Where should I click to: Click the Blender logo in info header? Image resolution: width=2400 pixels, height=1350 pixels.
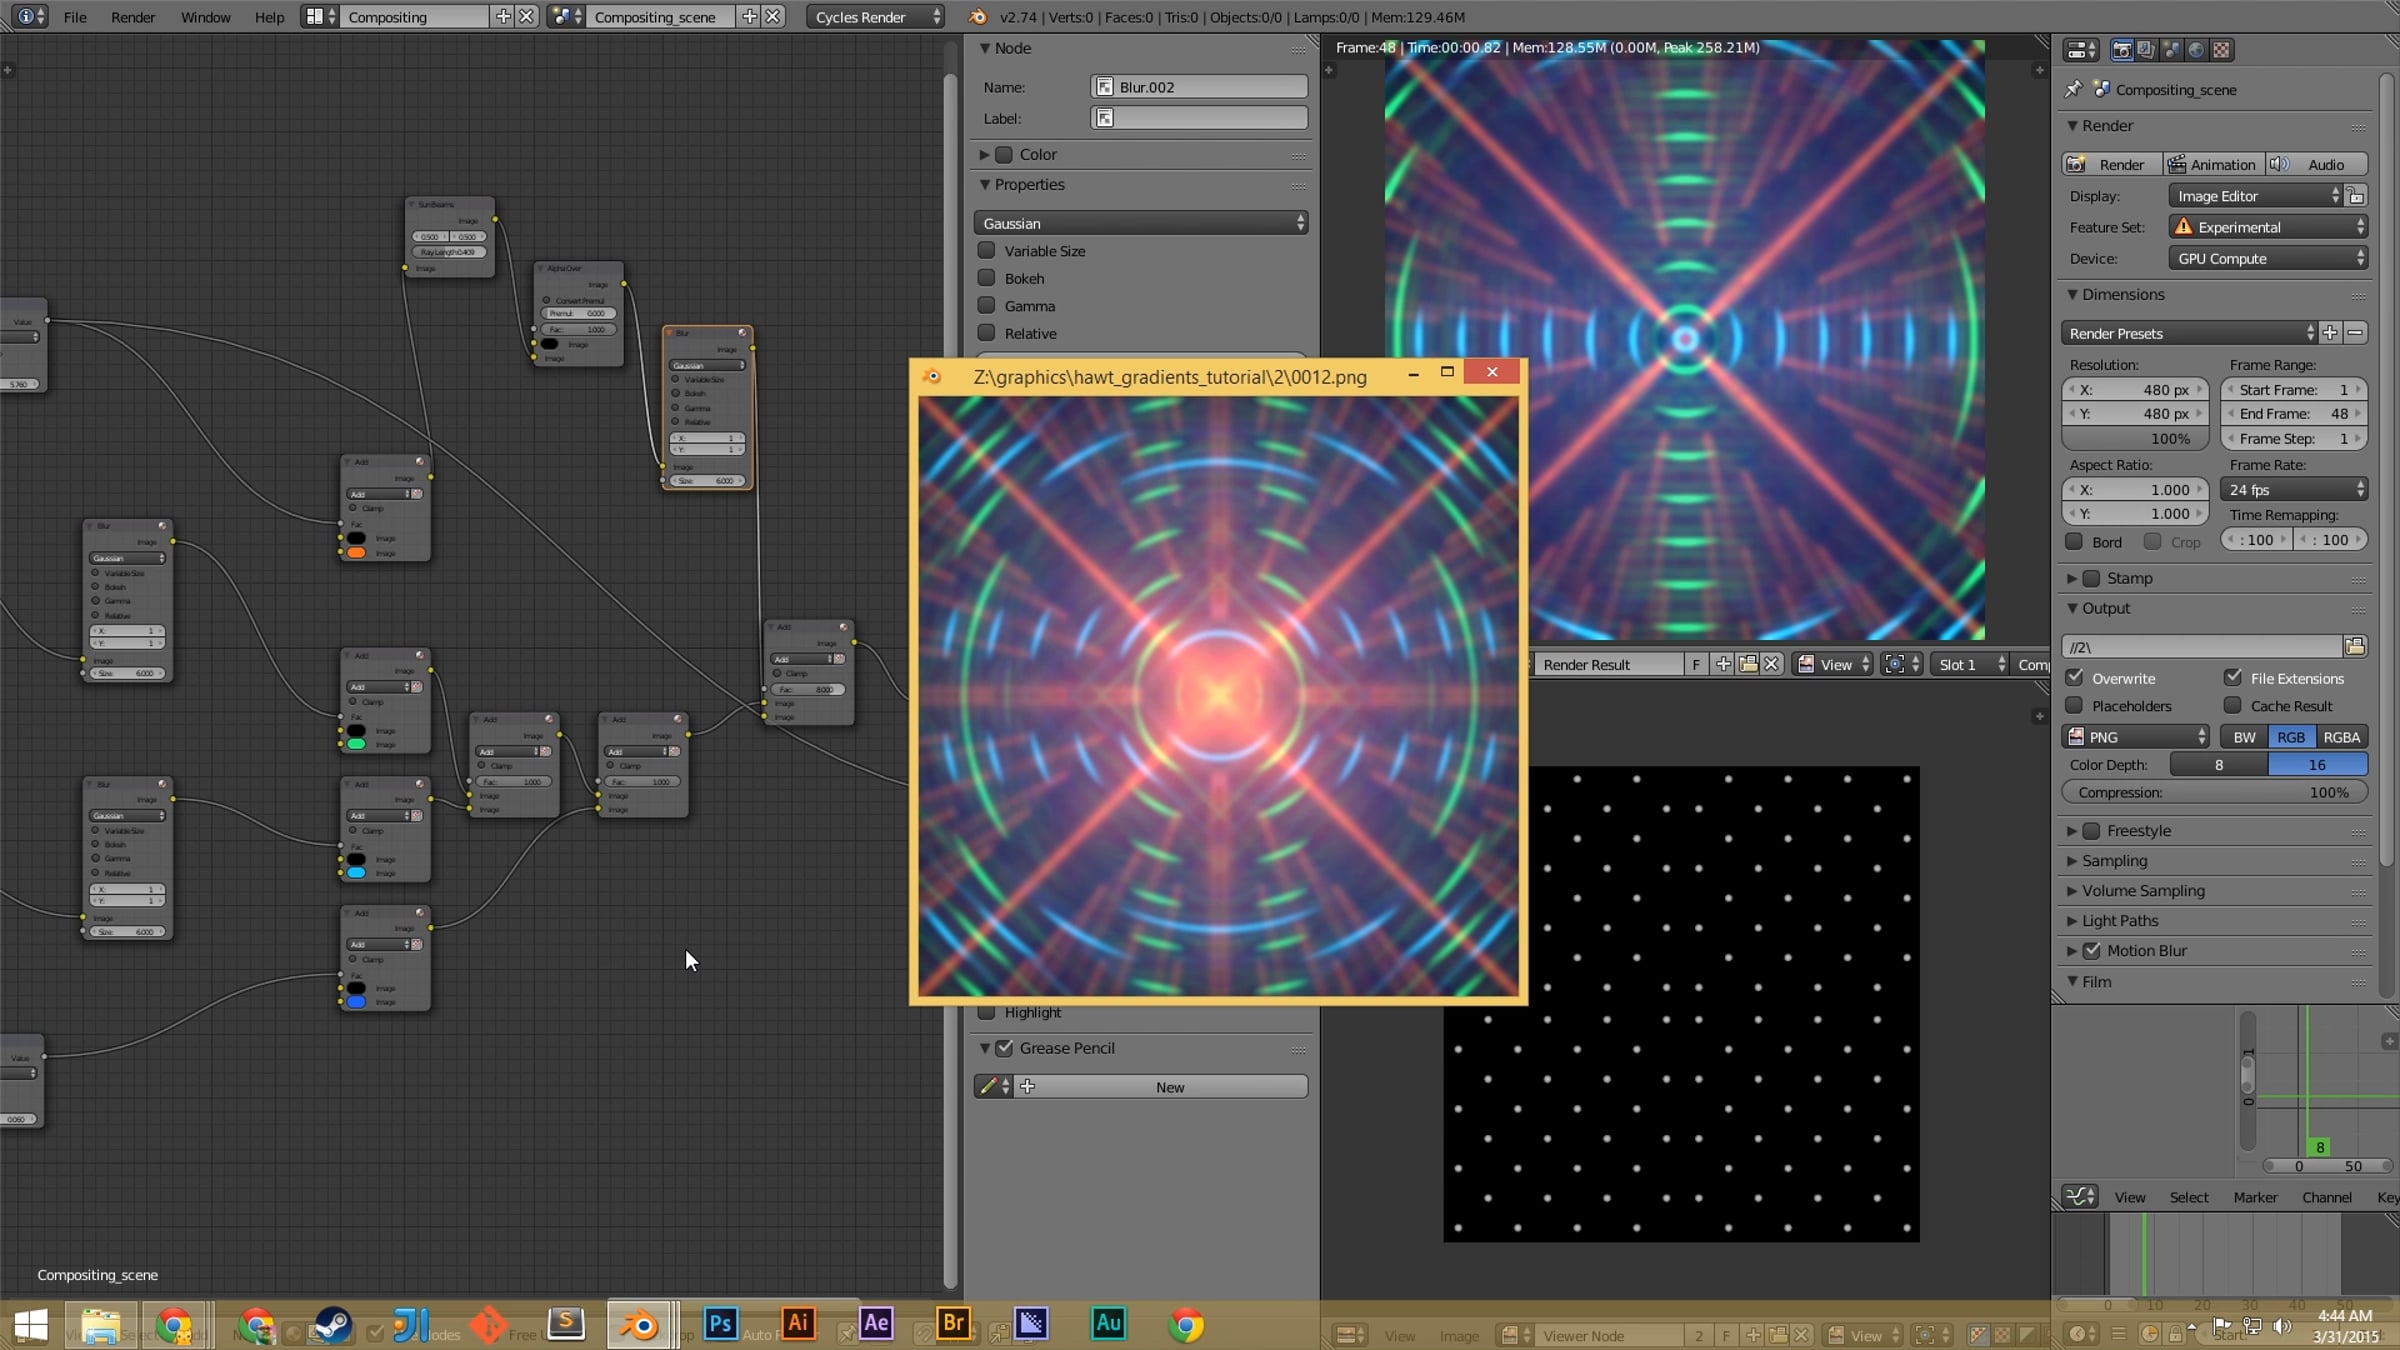point(978,17)
